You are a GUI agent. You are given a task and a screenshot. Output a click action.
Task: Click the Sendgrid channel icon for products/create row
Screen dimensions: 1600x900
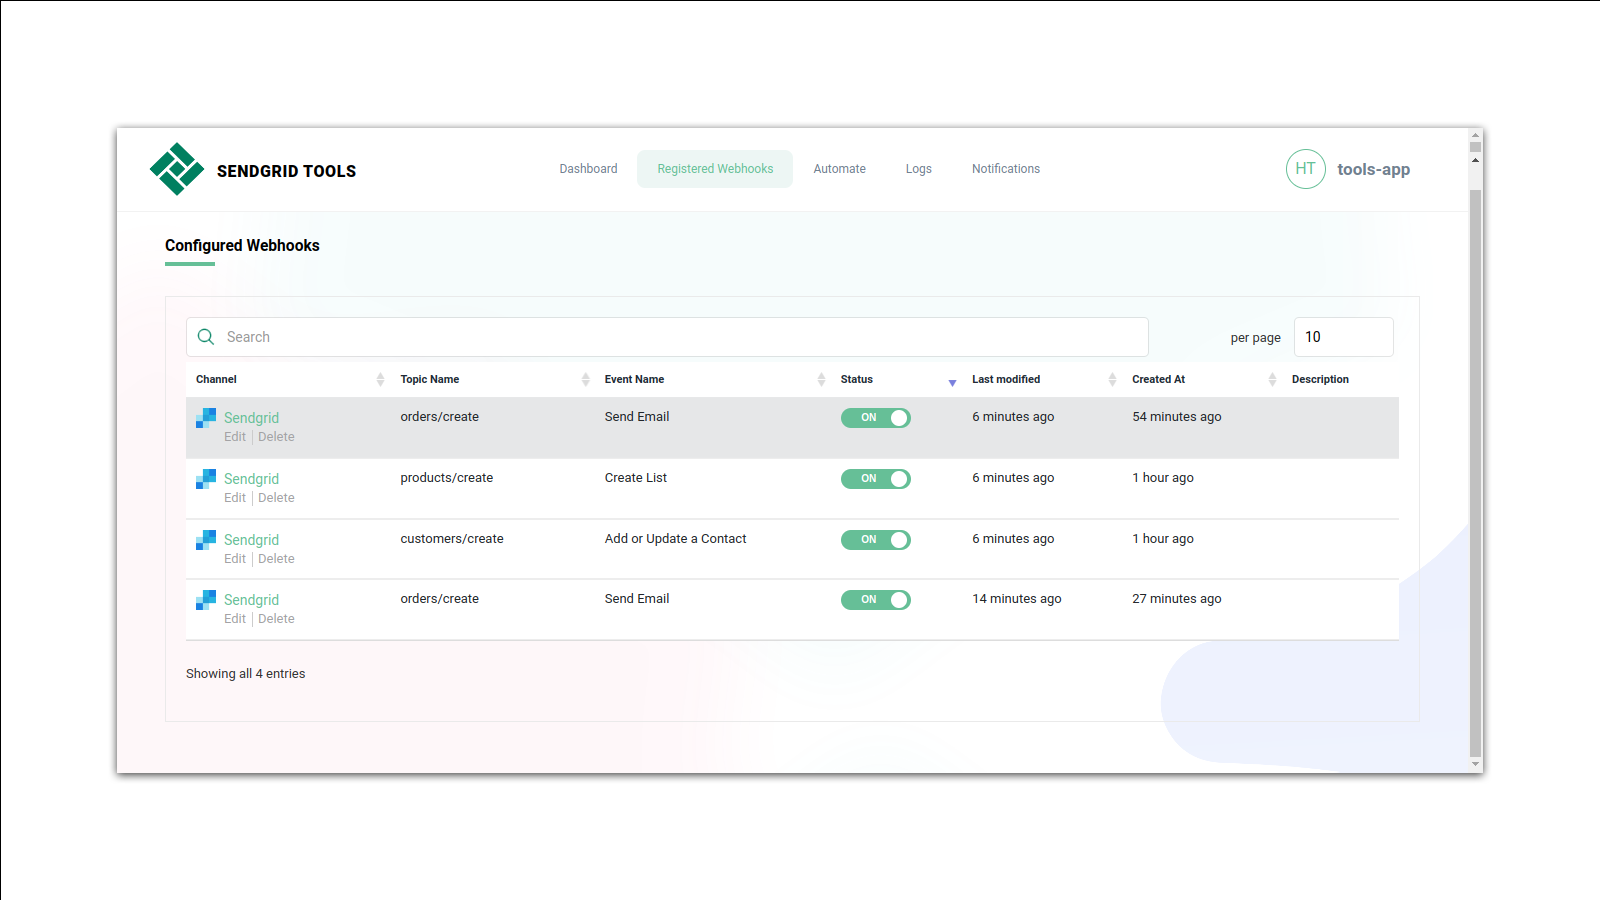pos(205,478)
